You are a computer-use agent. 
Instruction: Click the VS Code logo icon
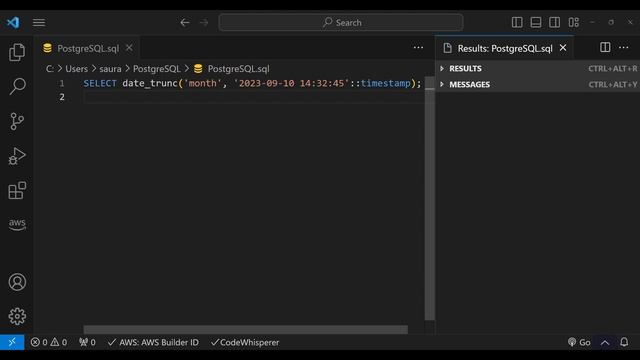tap(13, 22)
